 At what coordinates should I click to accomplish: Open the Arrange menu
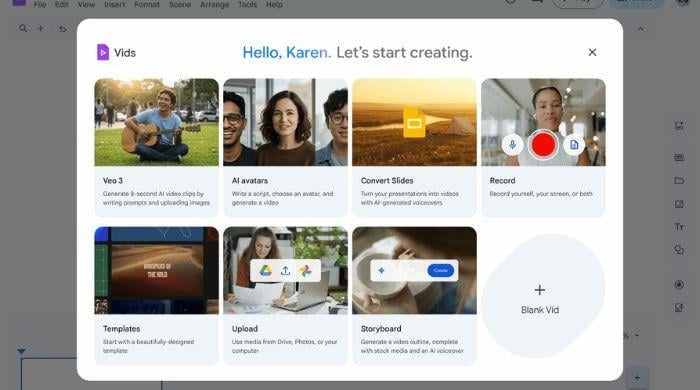(214, 4)
